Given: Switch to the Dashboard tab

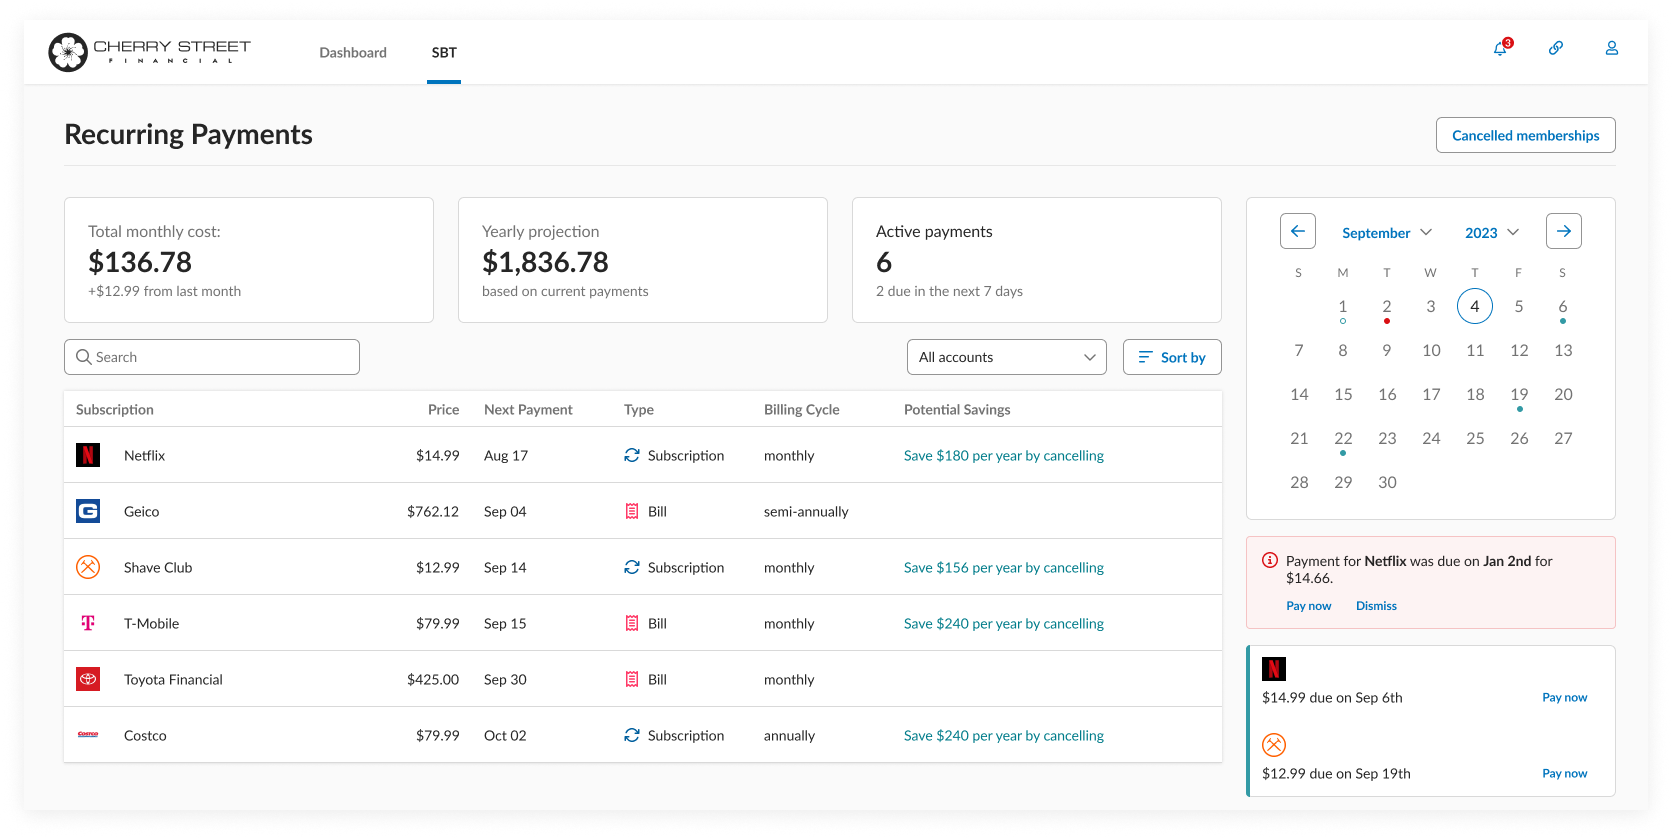Looking at the screenshot, I should point(353,53).
